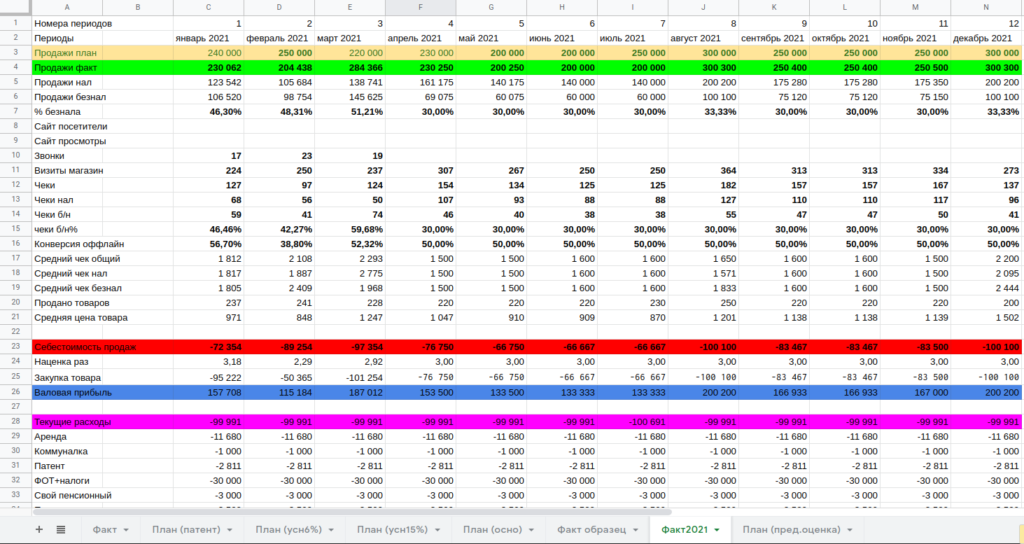Select column A header
Screen dimensions: 1024x544
tap(68, 7)
